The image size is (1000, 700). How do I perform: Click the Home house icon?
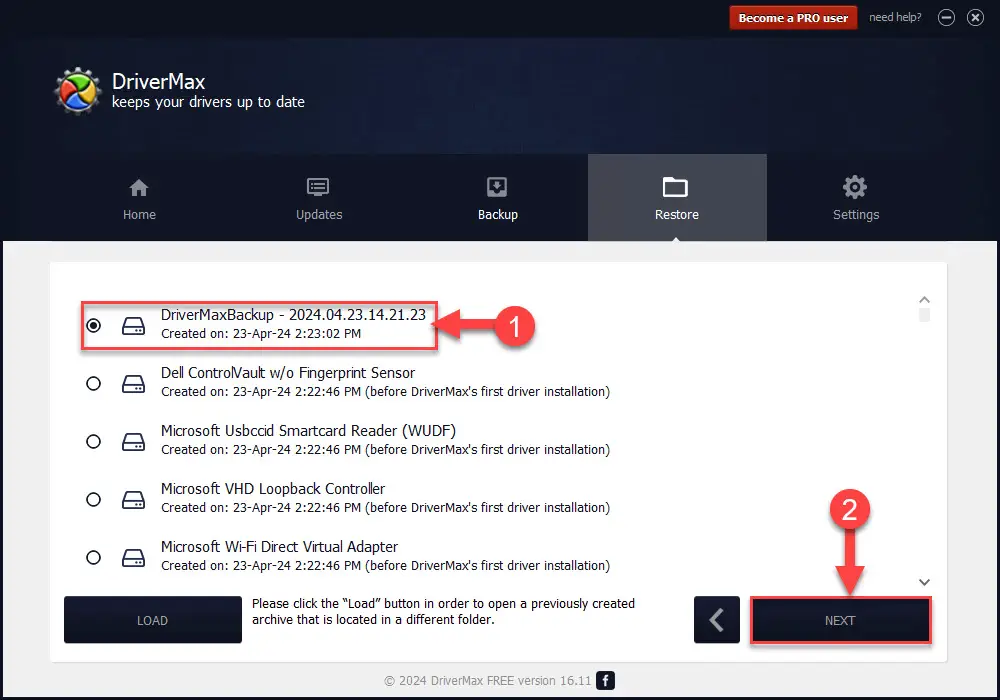tap(139, 188)
